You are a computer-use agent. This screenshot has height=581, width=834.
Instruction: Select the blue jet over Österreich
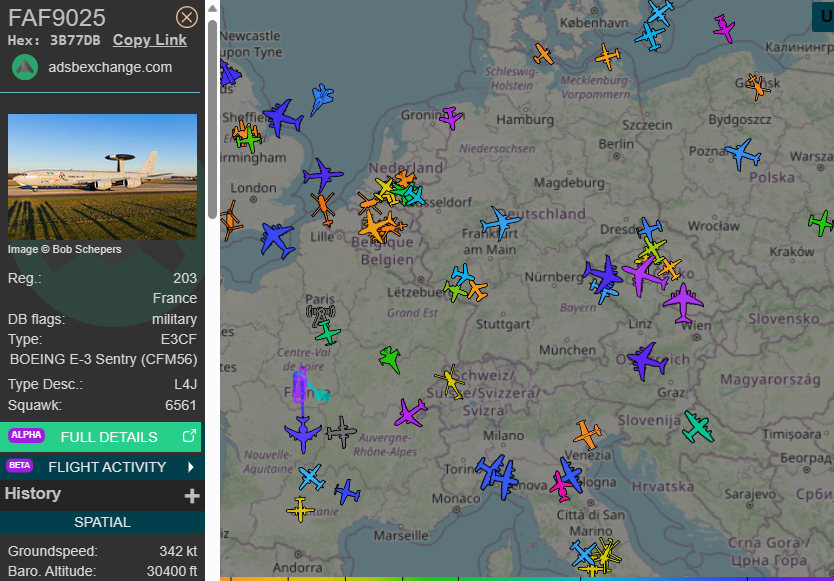(646, 361)
